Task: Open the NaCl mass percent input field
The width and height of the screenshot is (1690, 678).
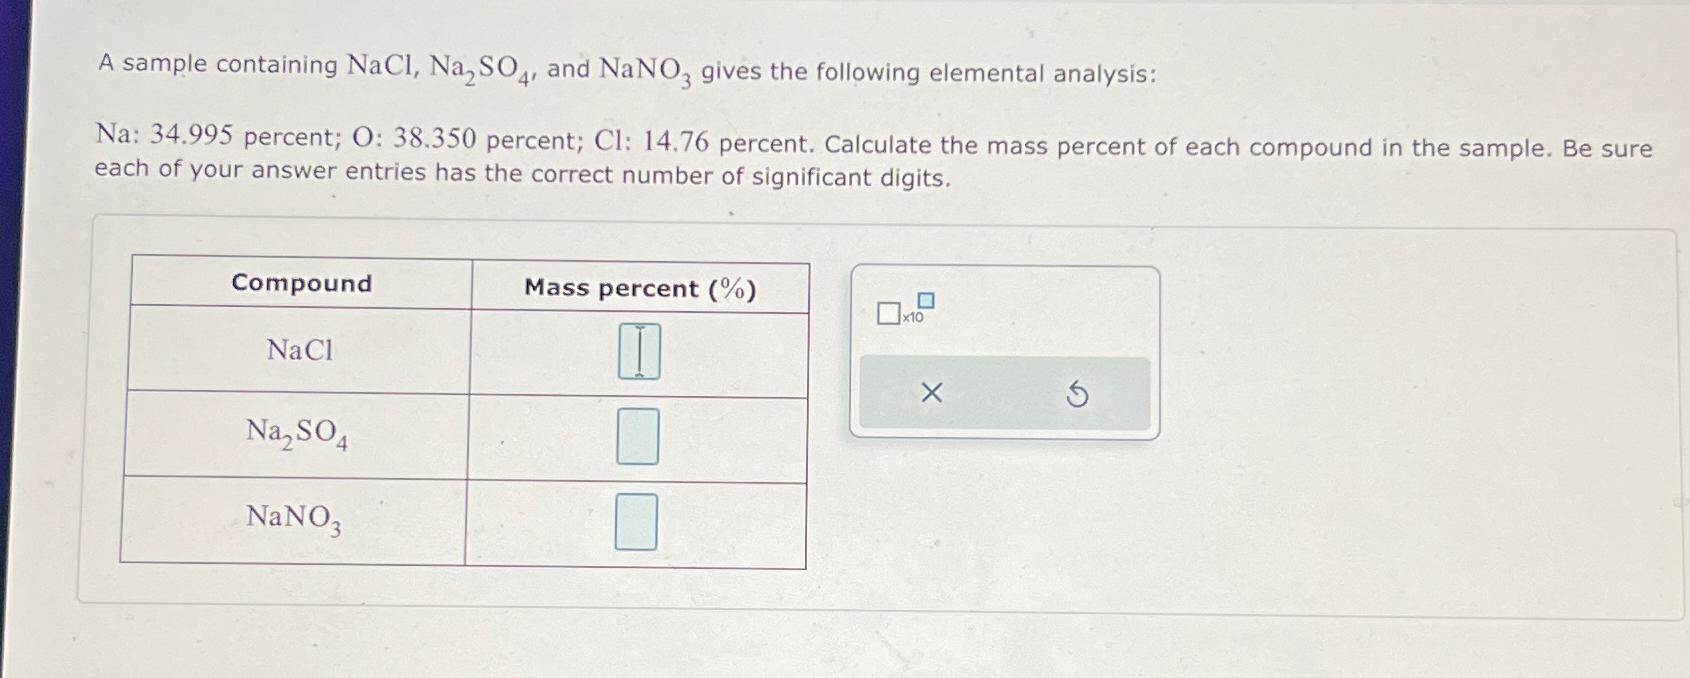Action: pyautogui.click(x=639, y=351)
